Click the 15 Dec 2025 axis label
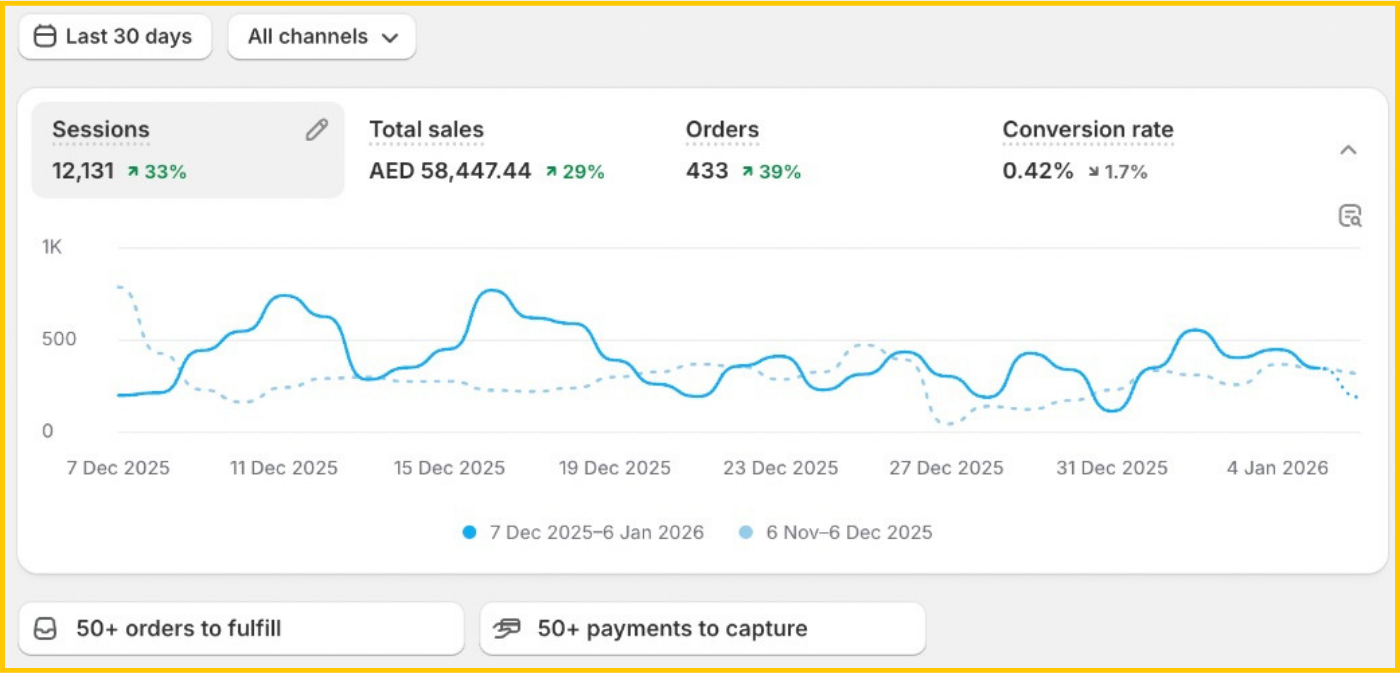Image resolution: width=1400 pixels, height=673 pixels. [x=448, y=468]
